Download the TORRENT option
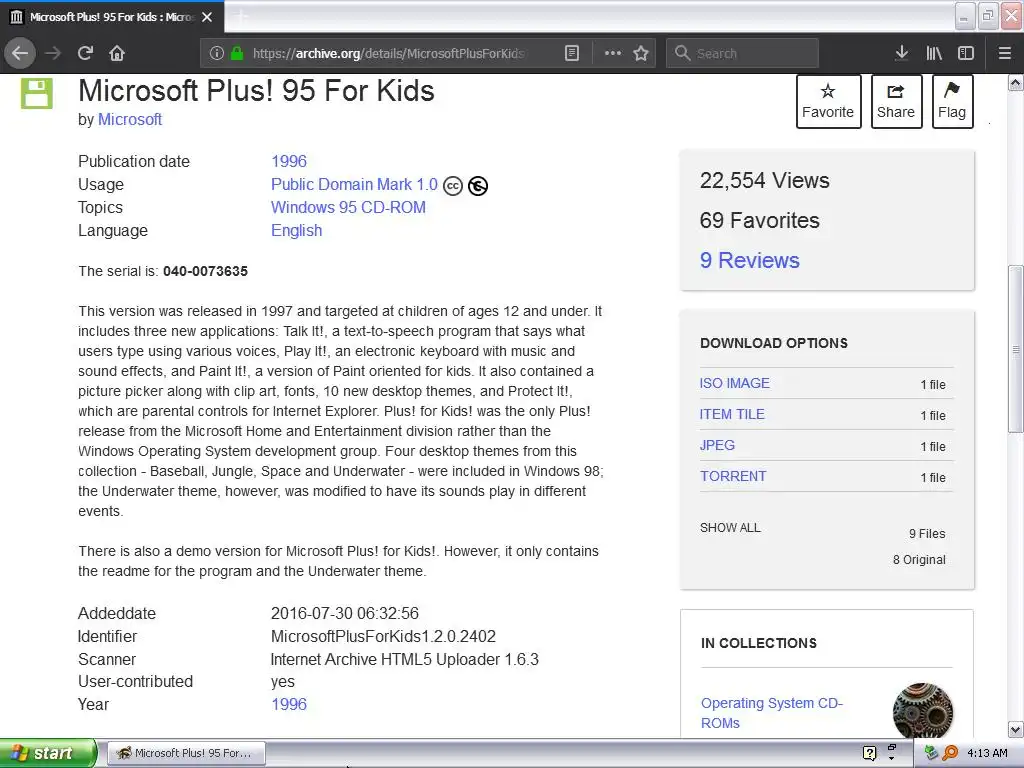The image size is (1024, 768). [x=733, y=476]
